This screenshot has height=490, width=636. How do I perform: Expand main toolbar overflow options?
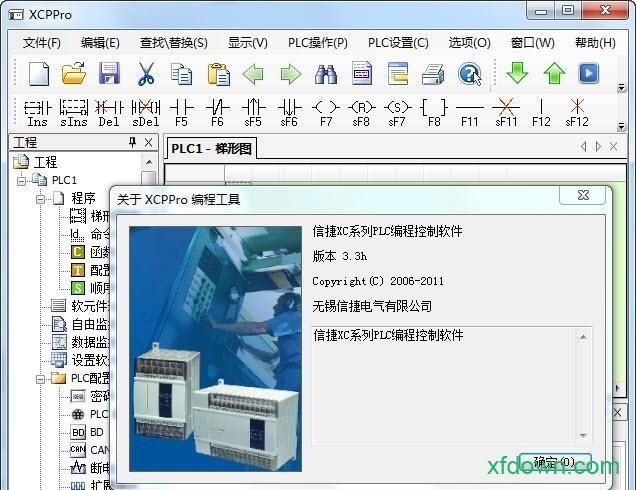[x=621, y=87]
